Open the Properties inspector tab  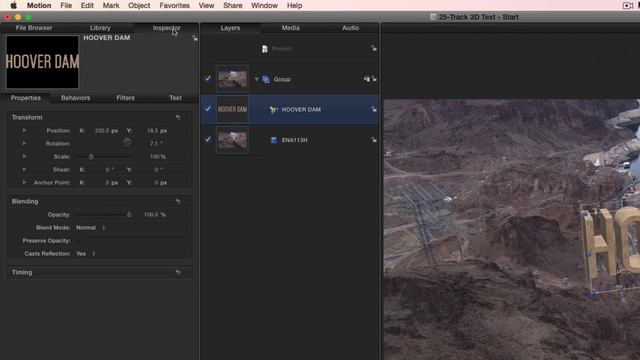click(x=26, y=98)
